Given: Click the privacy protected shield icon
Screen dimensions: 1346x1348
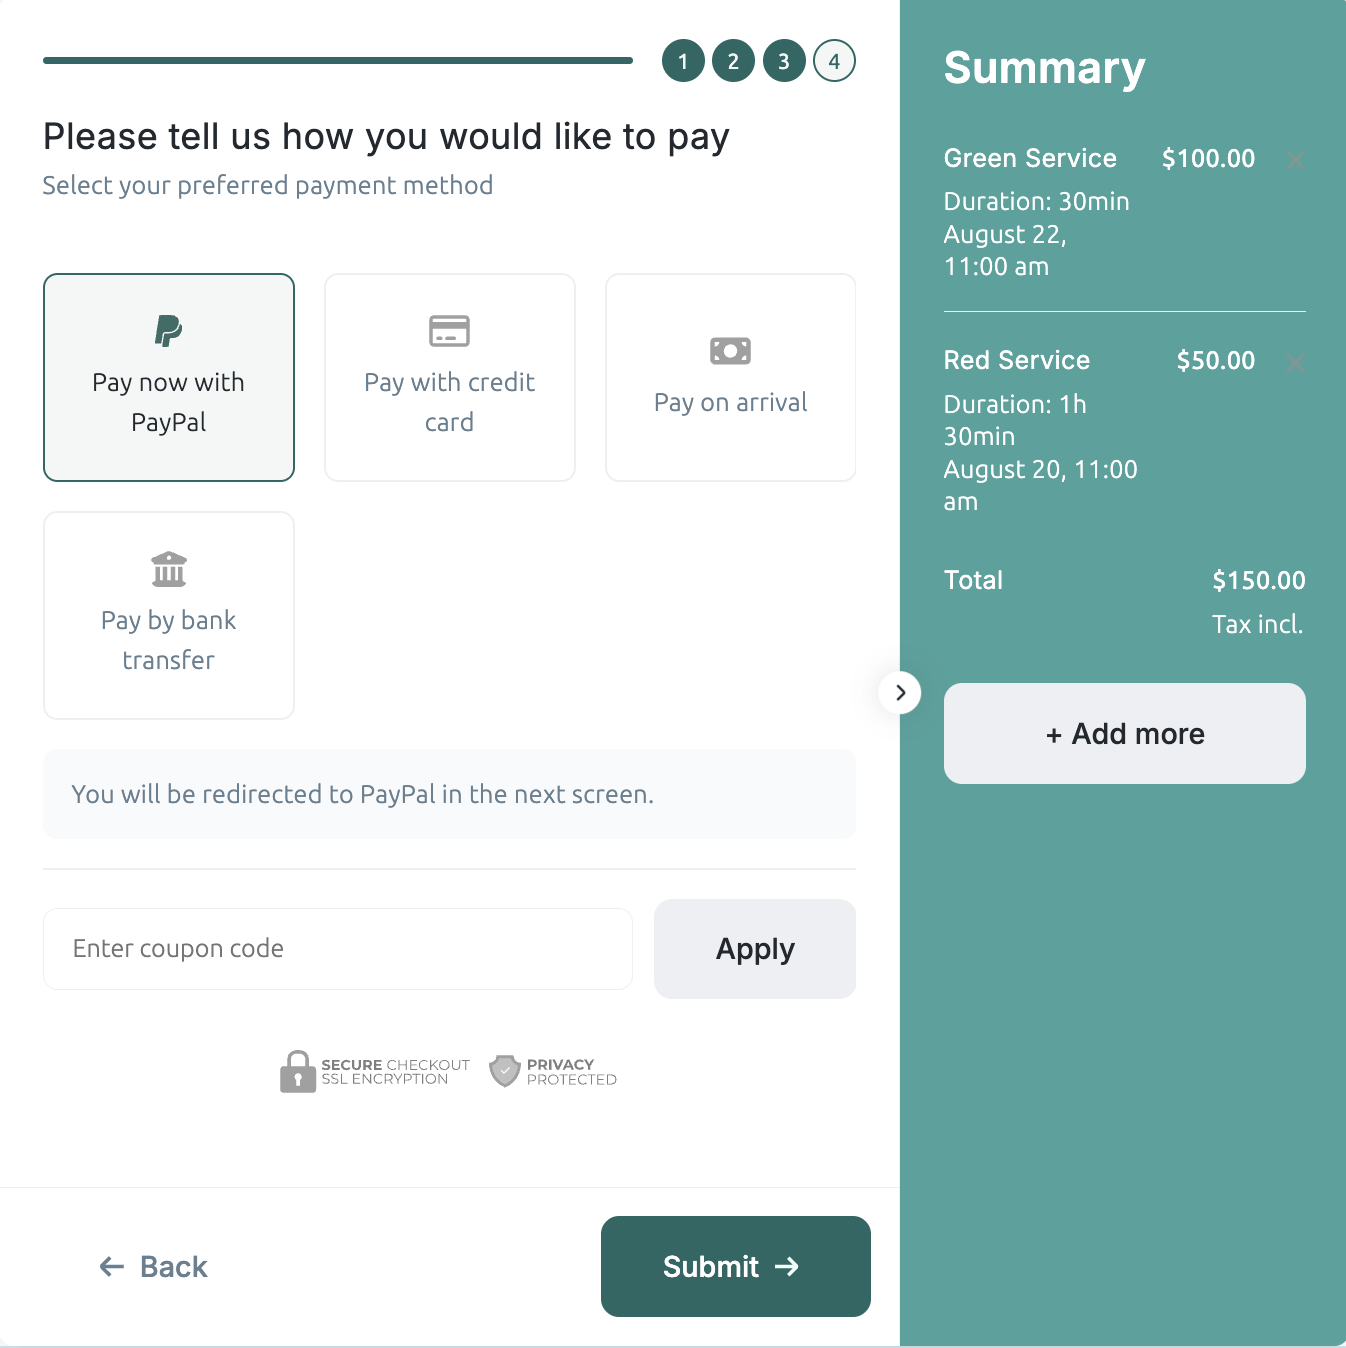Looking at the screenshot, I should point(505,1071).
